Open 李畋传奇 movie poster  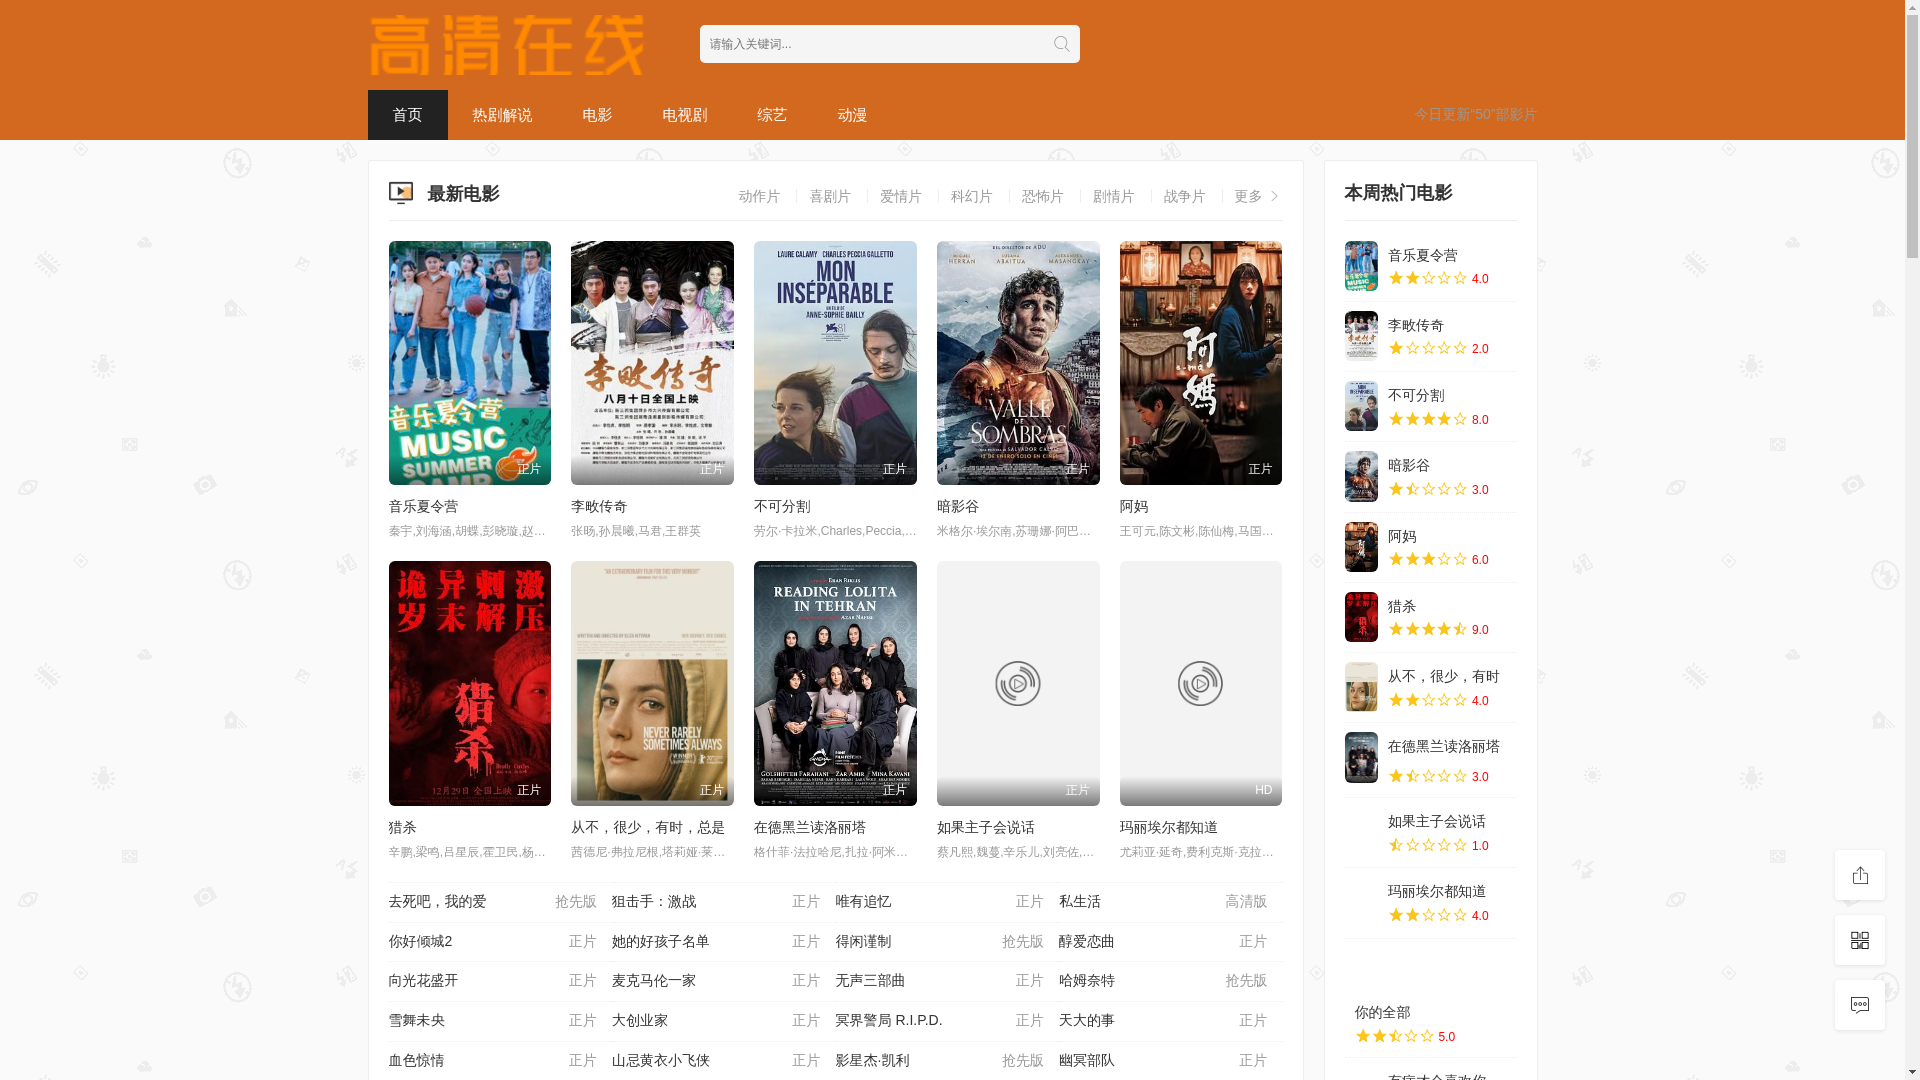(x=652, y=363)
